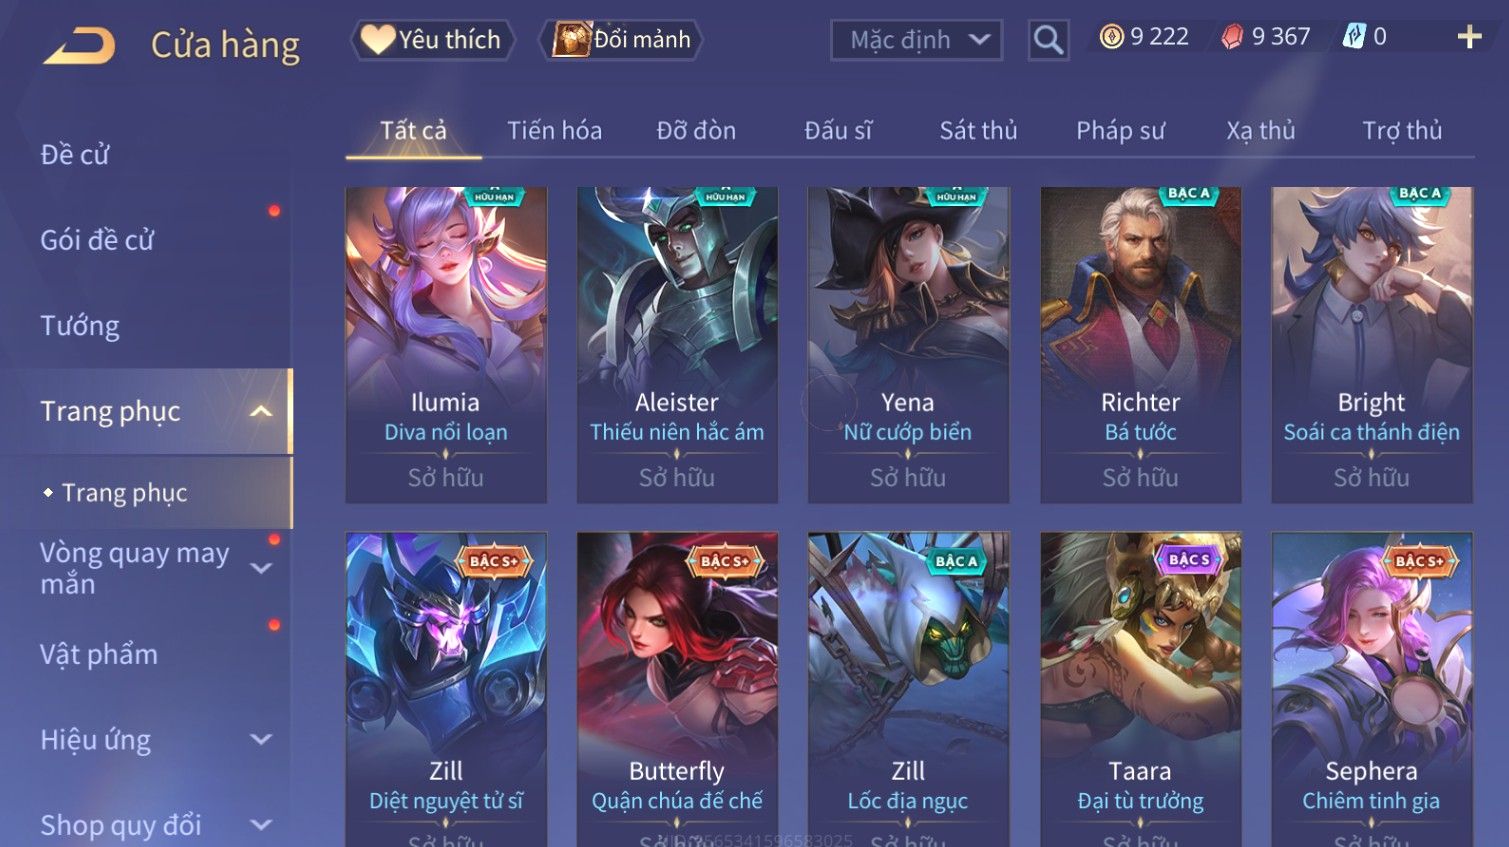Image resolution: width=1509 pixels, height=847 pixels.
Task: Expand the Shop quy đổi section
Action: pos(261,825)
